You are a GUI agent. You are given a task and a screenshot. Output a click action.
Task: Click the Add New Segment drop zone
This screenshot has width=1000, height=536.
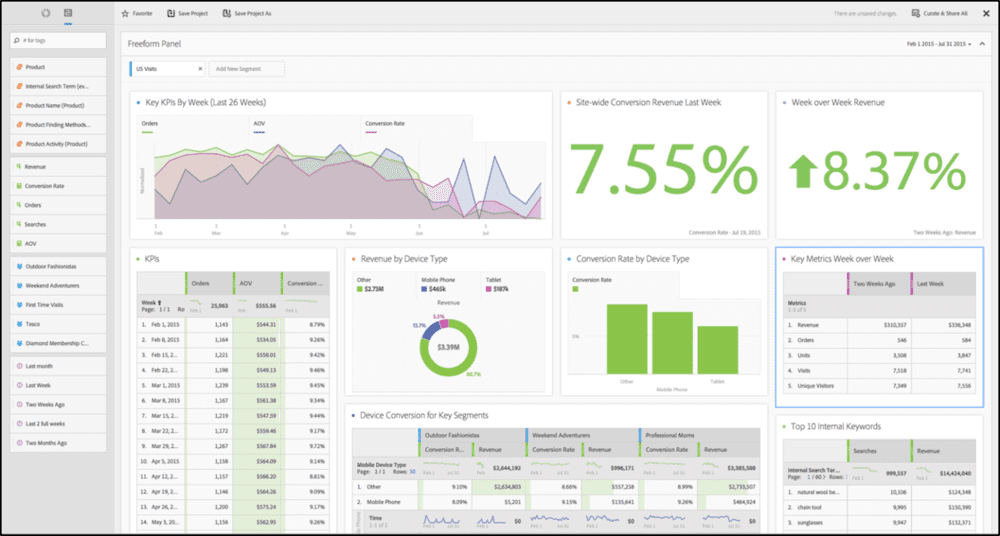(x=247, y=69)
